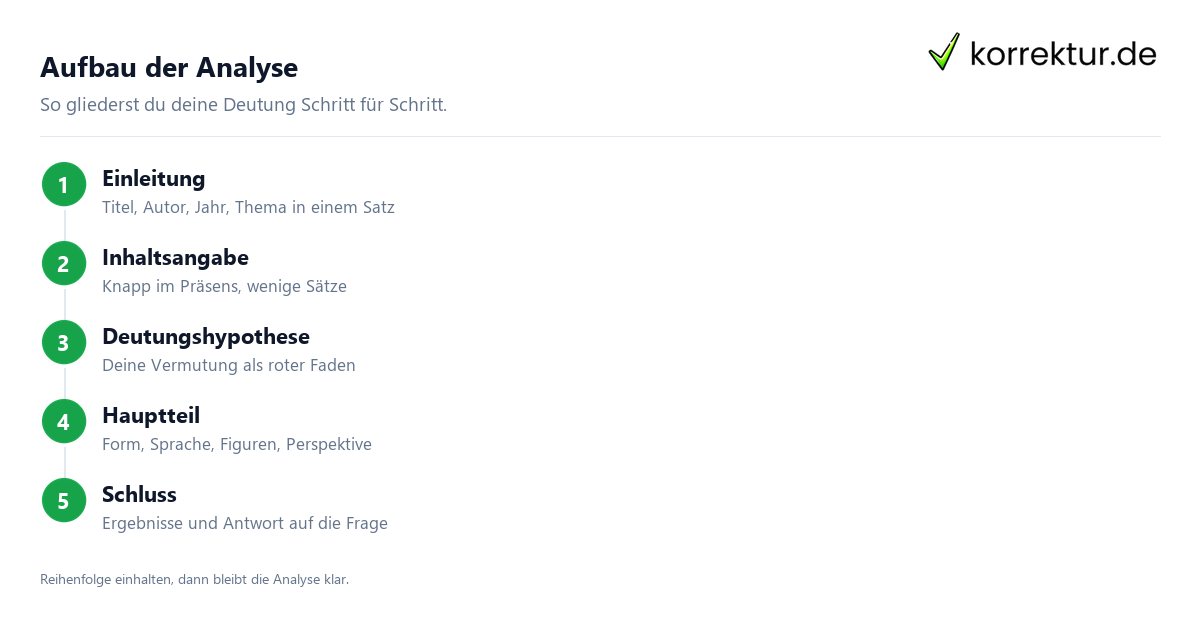
Task: Click the Einleitung heading
Action: [154, 179]
